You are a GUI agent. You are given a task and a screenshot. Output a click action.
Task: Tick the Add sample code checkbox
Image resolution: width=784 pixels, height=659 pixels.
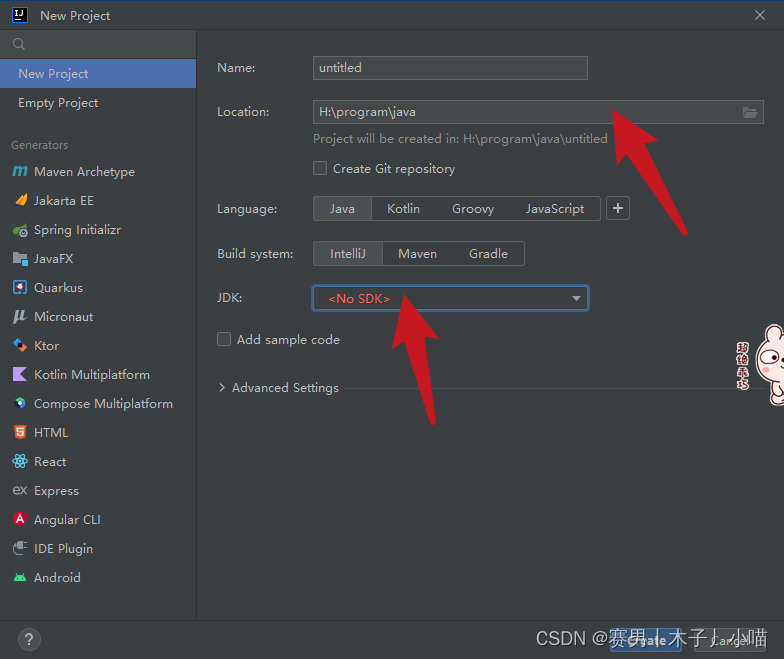pyautogui.click(x=224, y=340)
